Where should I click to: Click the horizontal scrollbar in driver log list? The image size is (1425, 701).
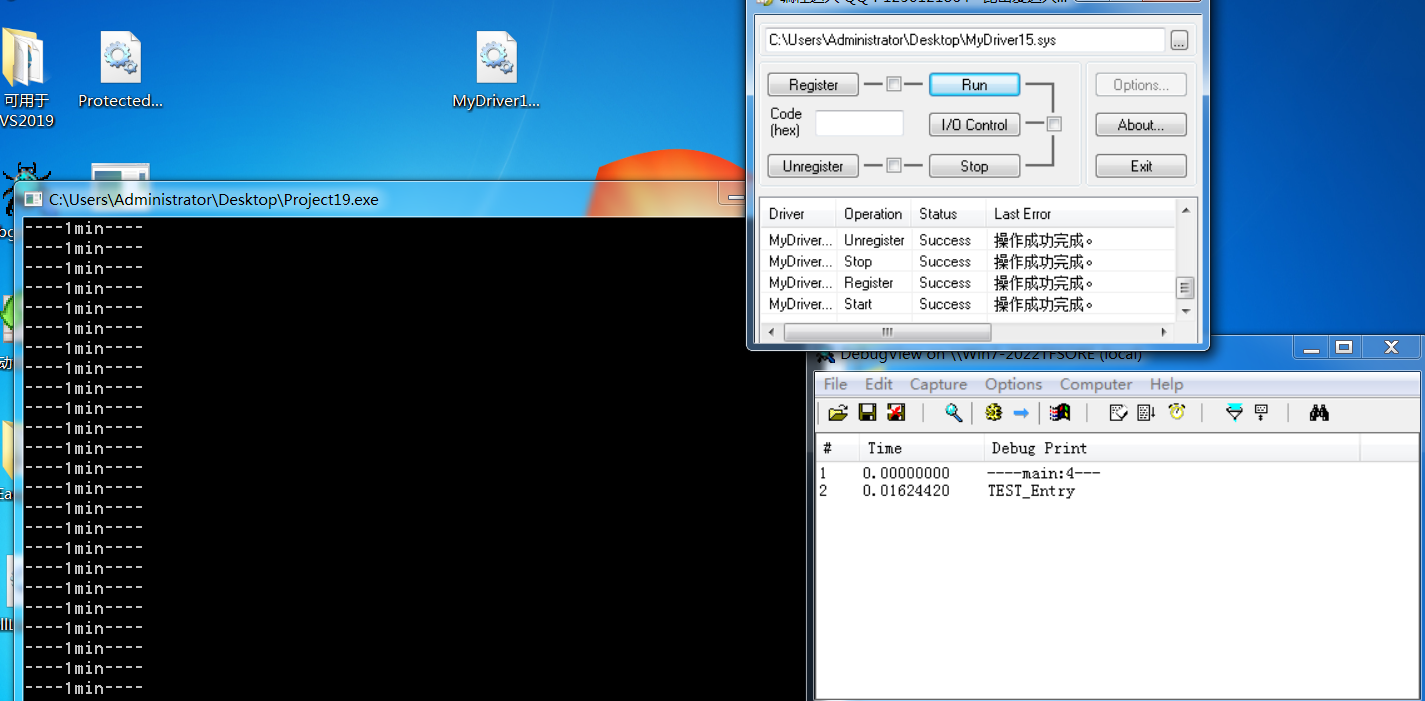(887, 332)
